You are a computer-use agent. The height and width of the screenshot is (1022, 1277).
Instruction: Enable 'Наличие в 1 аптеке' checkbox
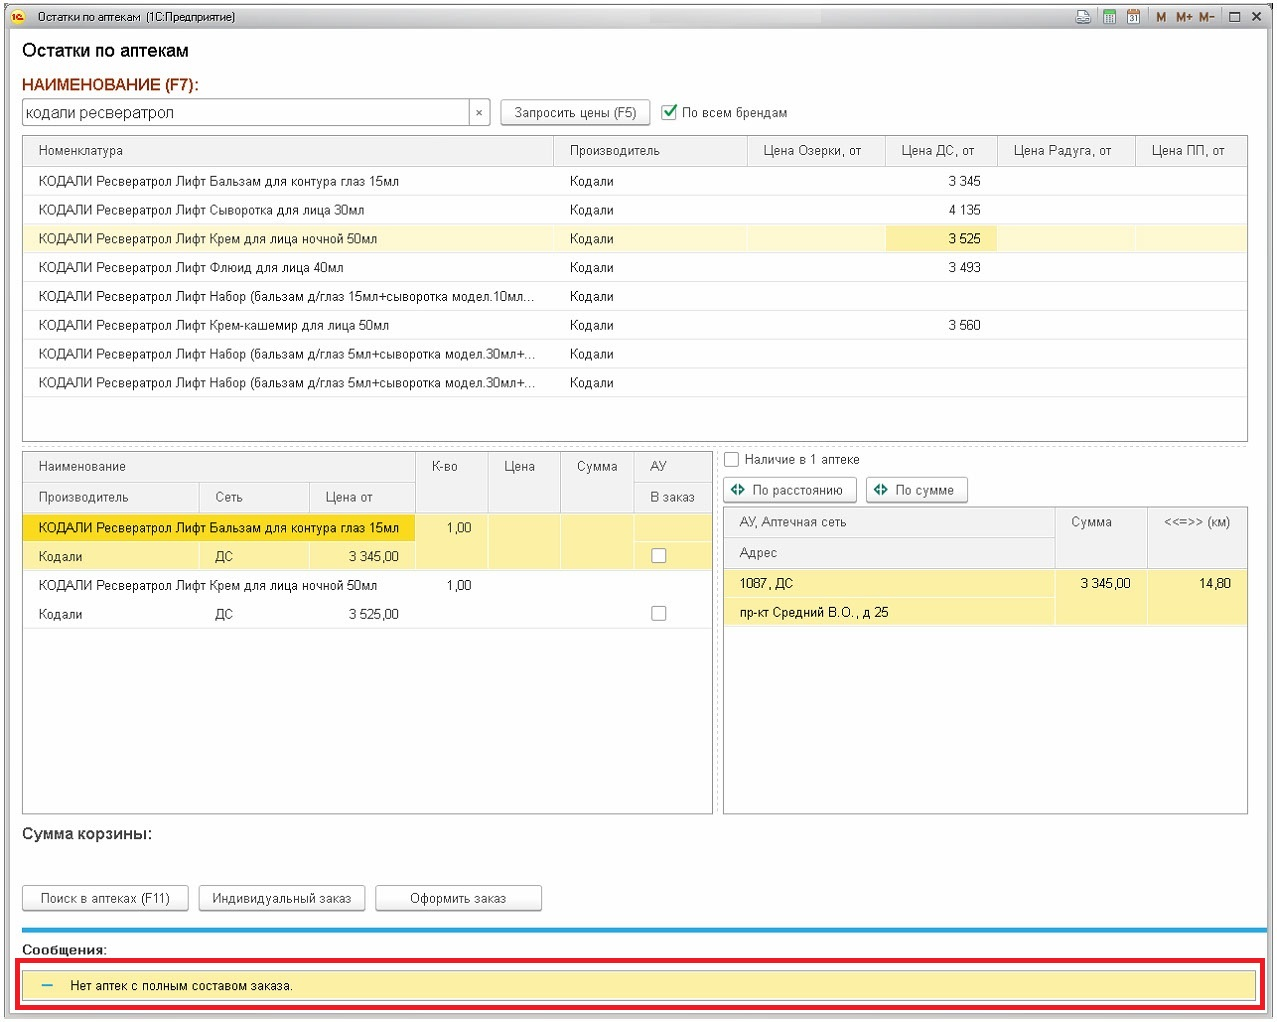[732, 460]
